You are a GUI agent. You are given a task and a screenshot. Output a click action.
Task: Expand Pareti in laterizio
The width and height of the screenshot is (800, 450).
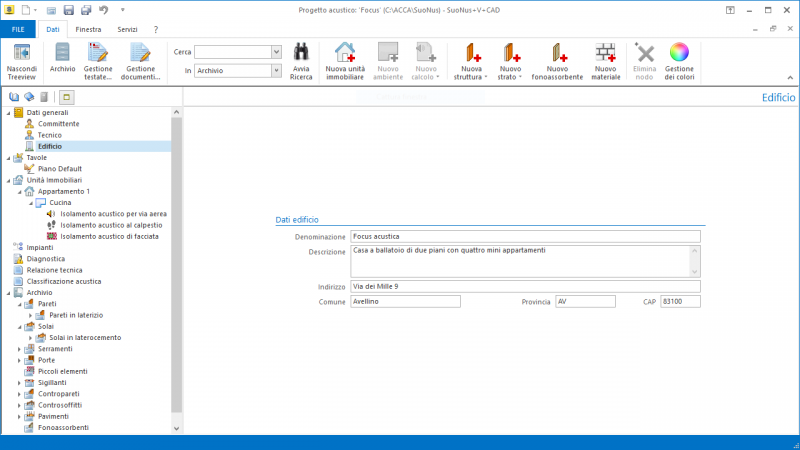[x=31, y=315]
